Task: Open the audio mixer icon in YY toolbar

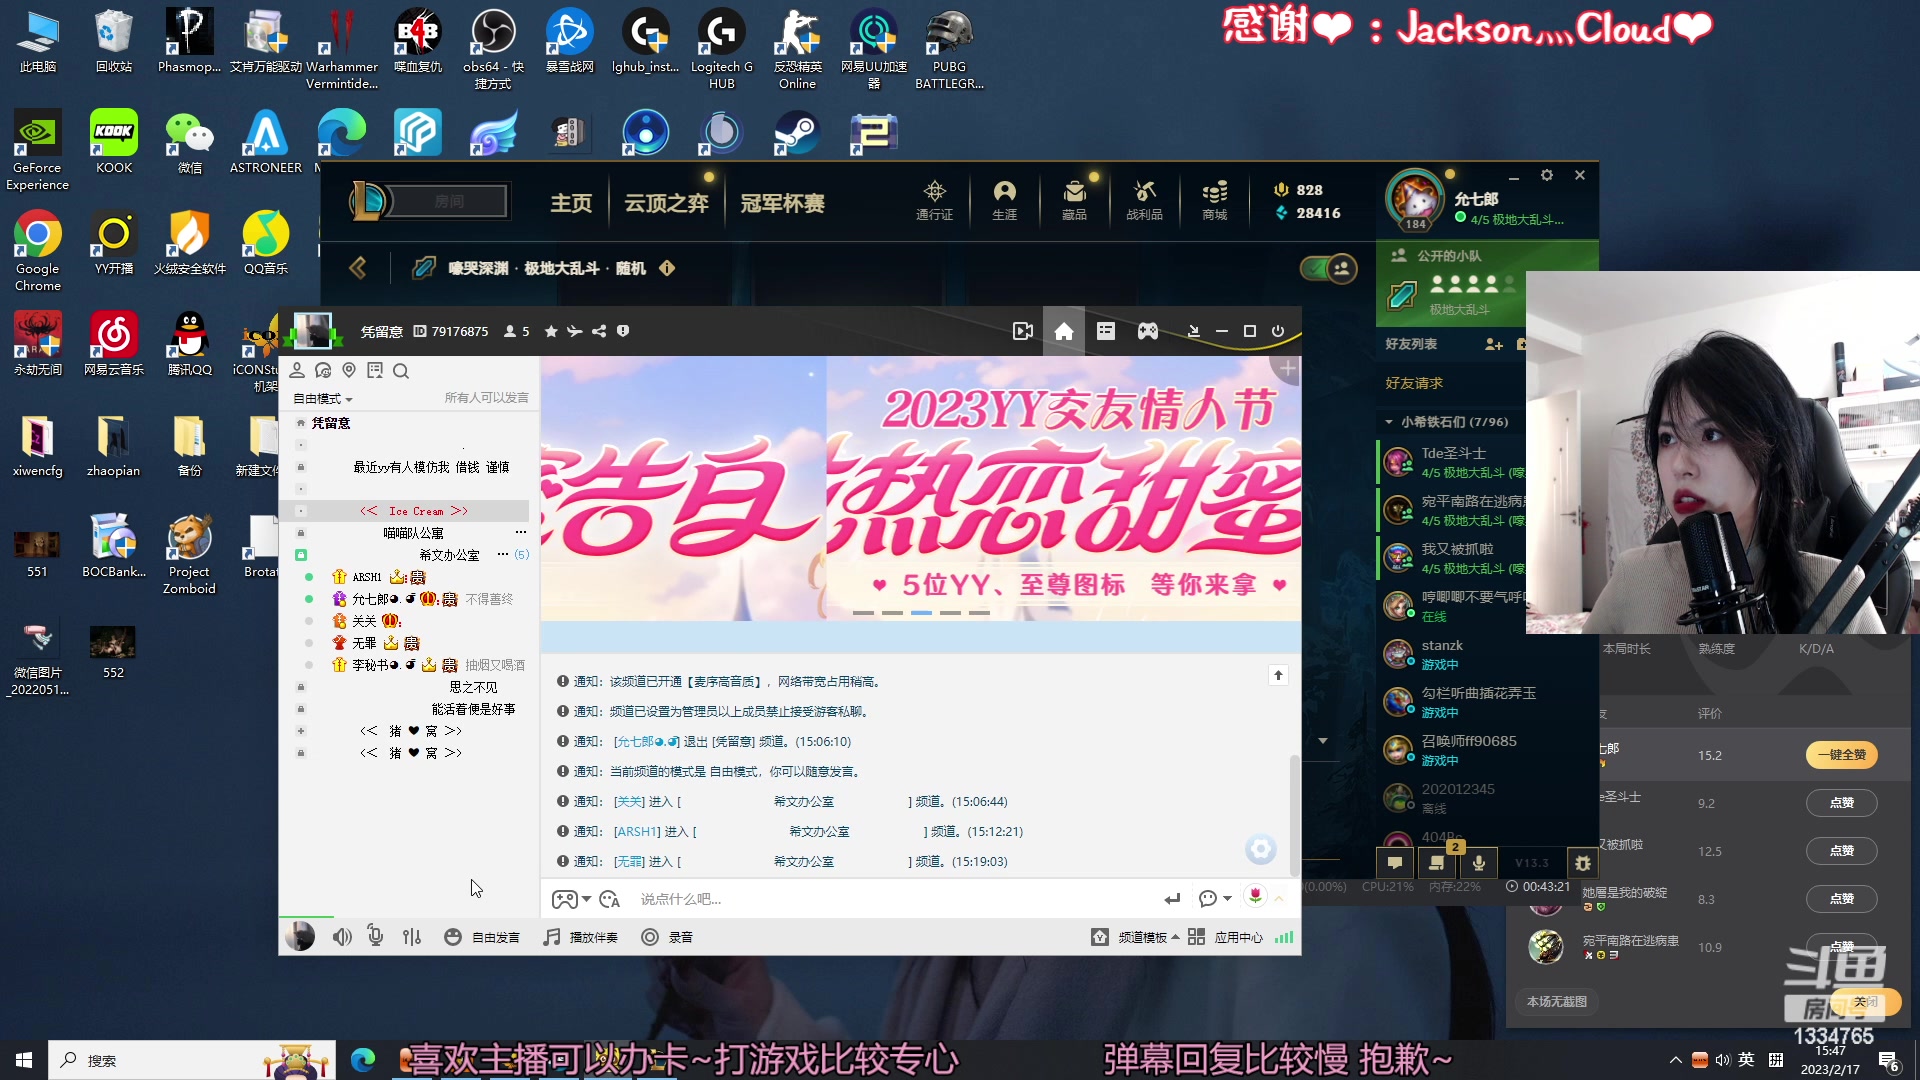Action: tap(412, 936)
